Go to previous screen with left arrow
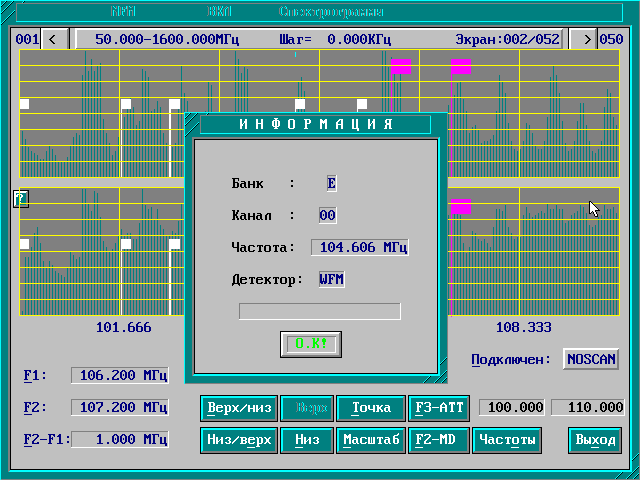640x480 pixels. [x=53, y=40]
